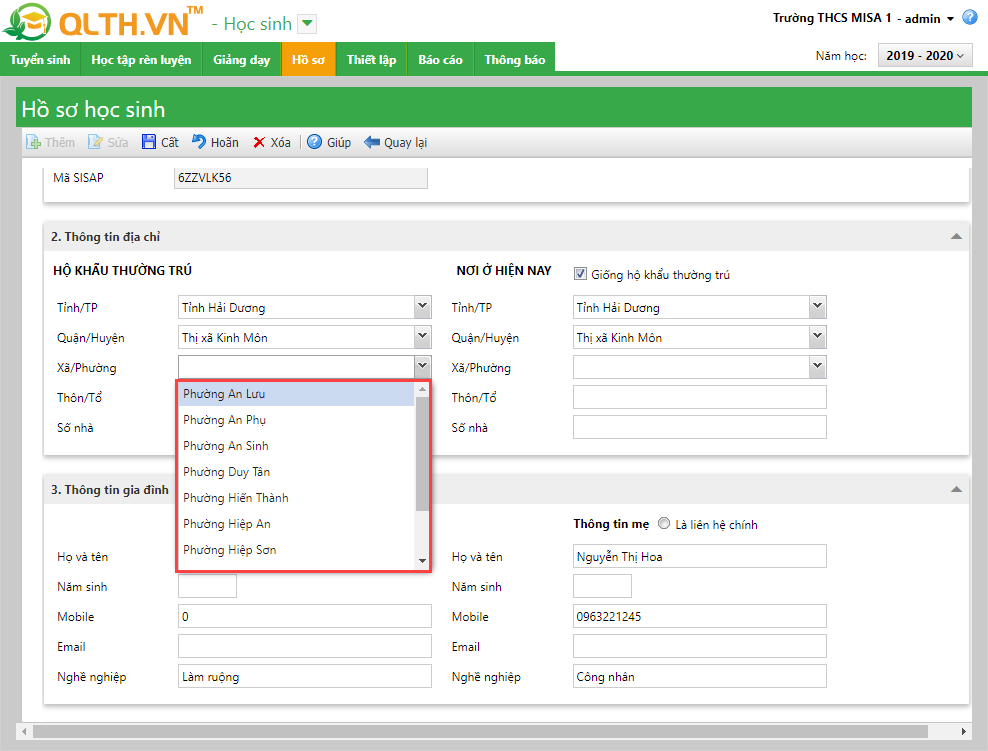Open the Thông báo tab

point(514,59)
